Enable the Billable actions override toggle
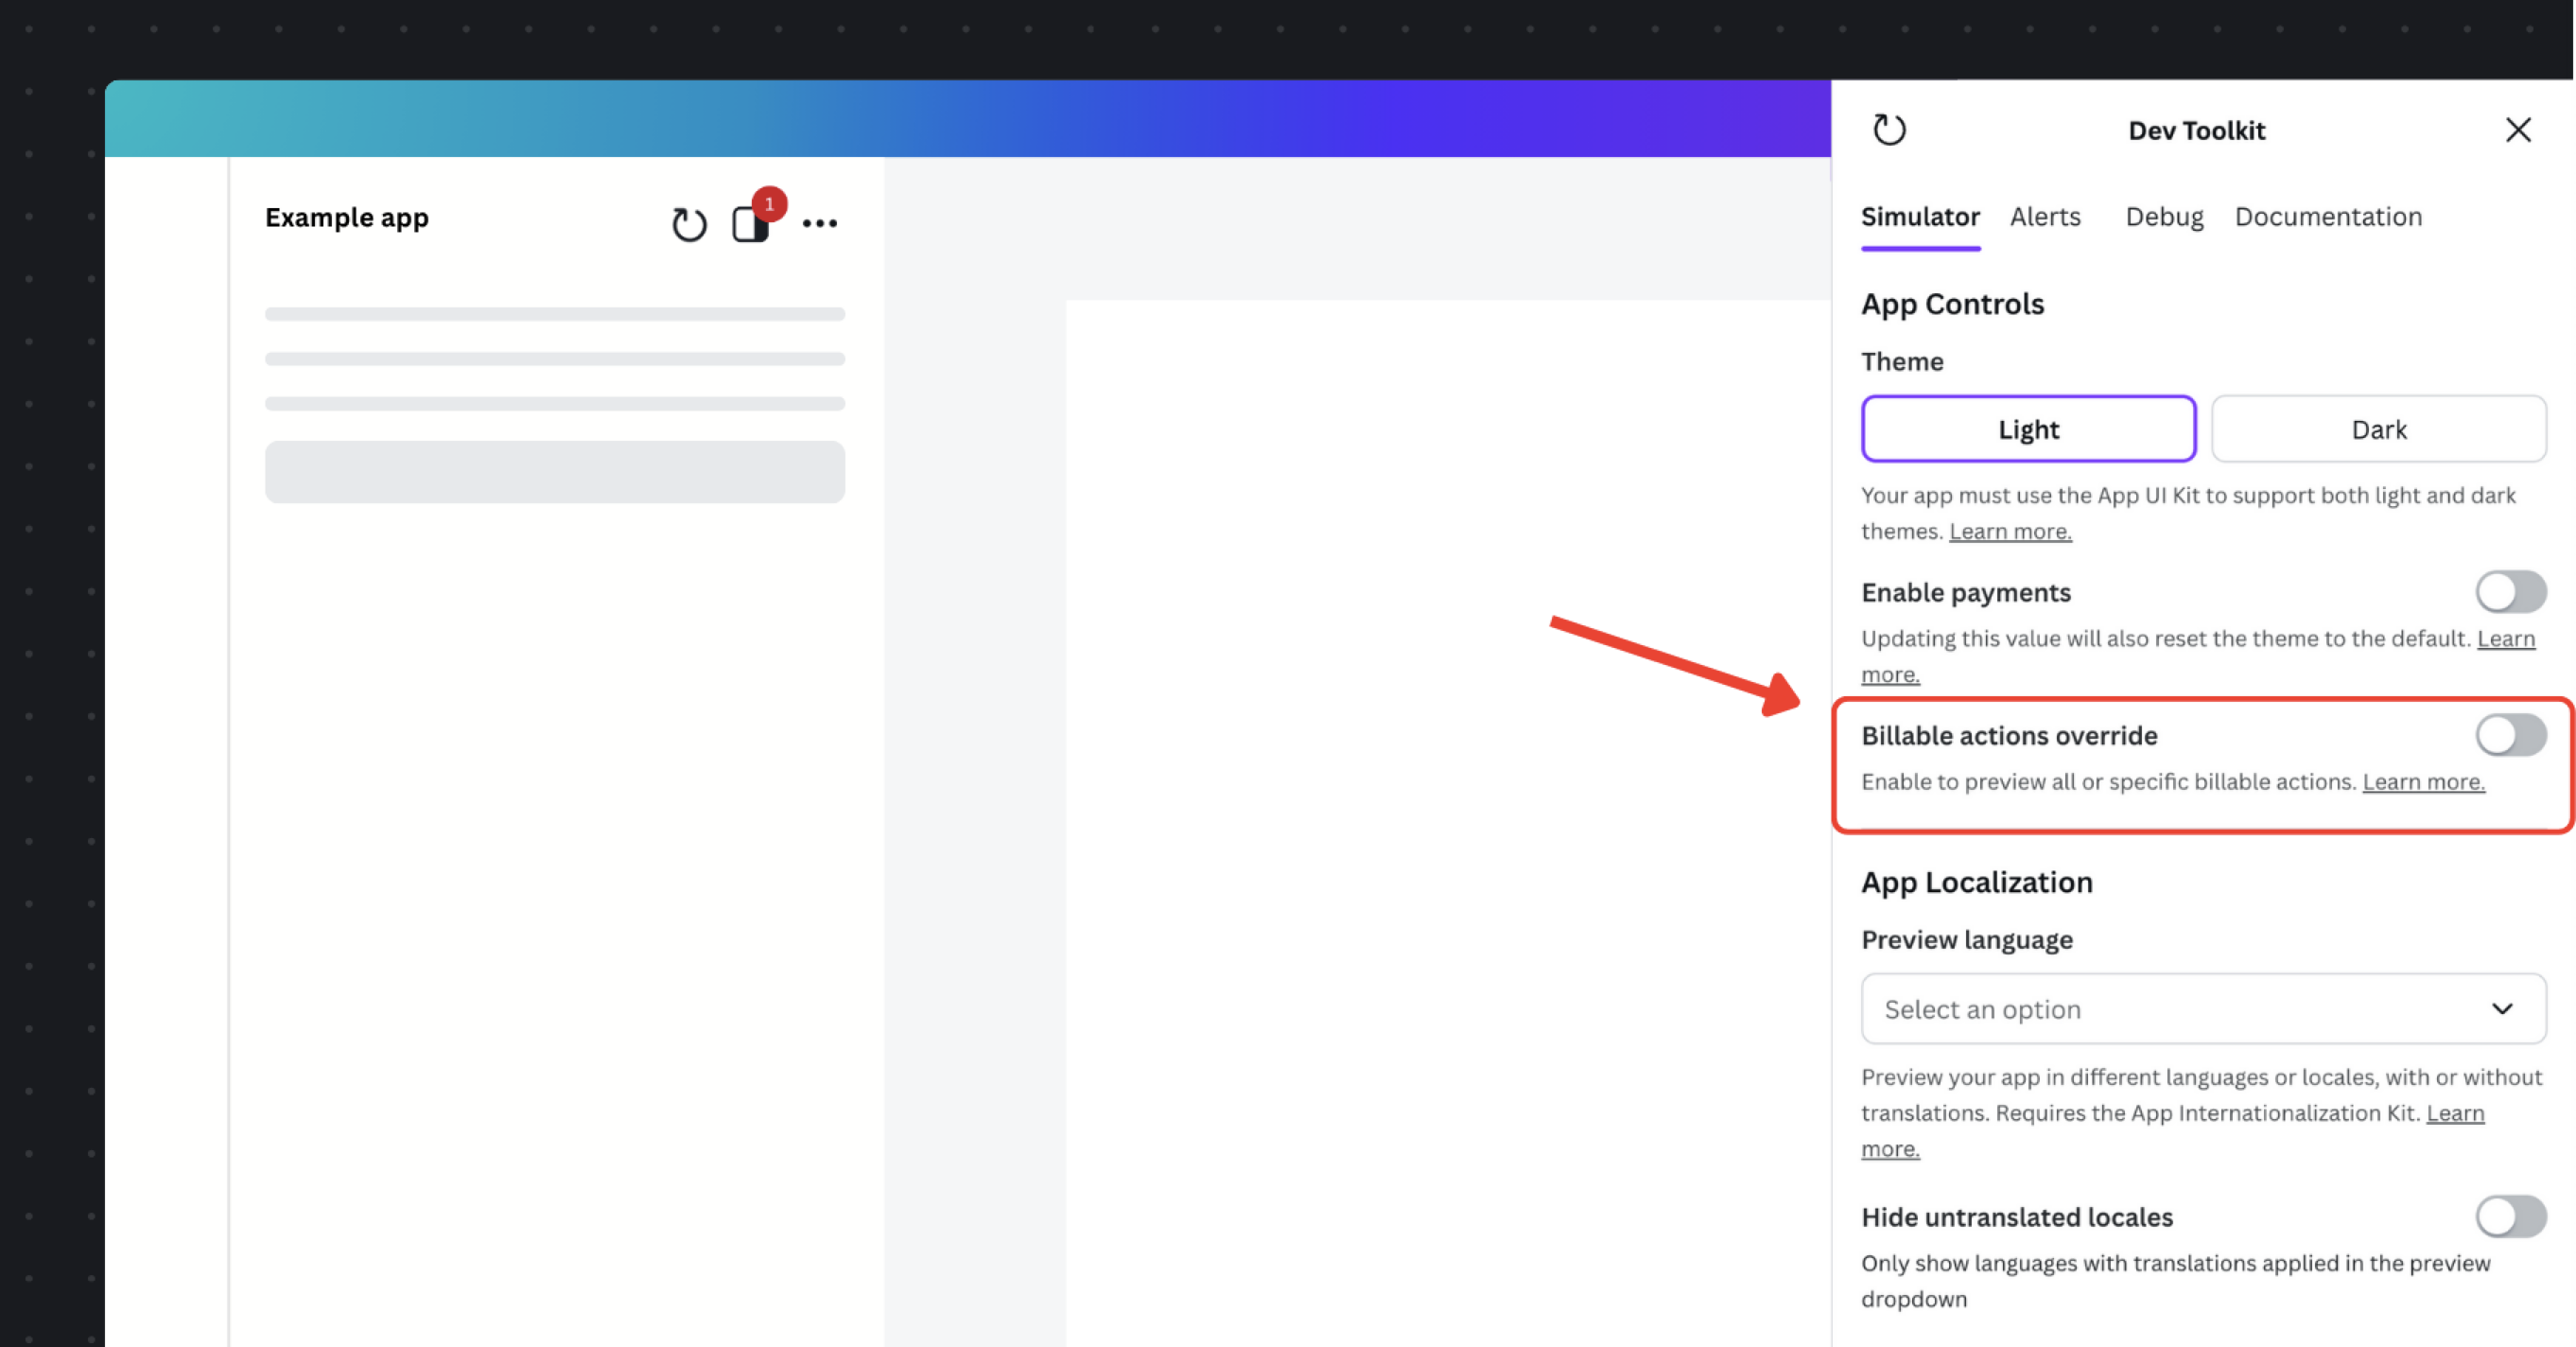 [2509, 735]
